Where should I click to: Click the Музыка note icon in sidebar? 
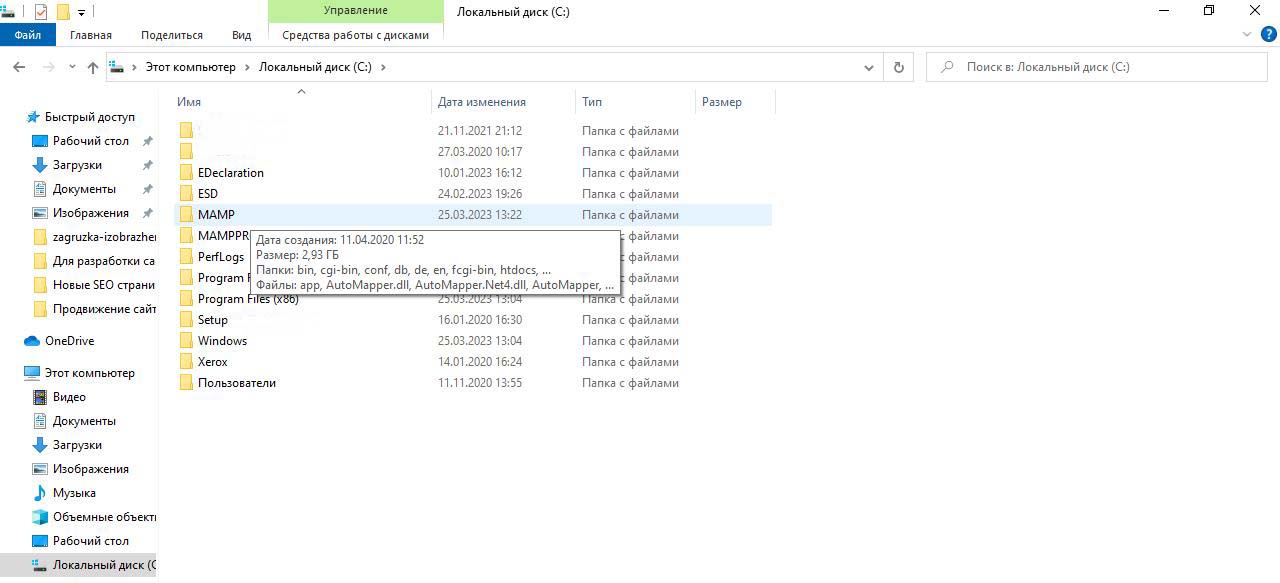40,493
